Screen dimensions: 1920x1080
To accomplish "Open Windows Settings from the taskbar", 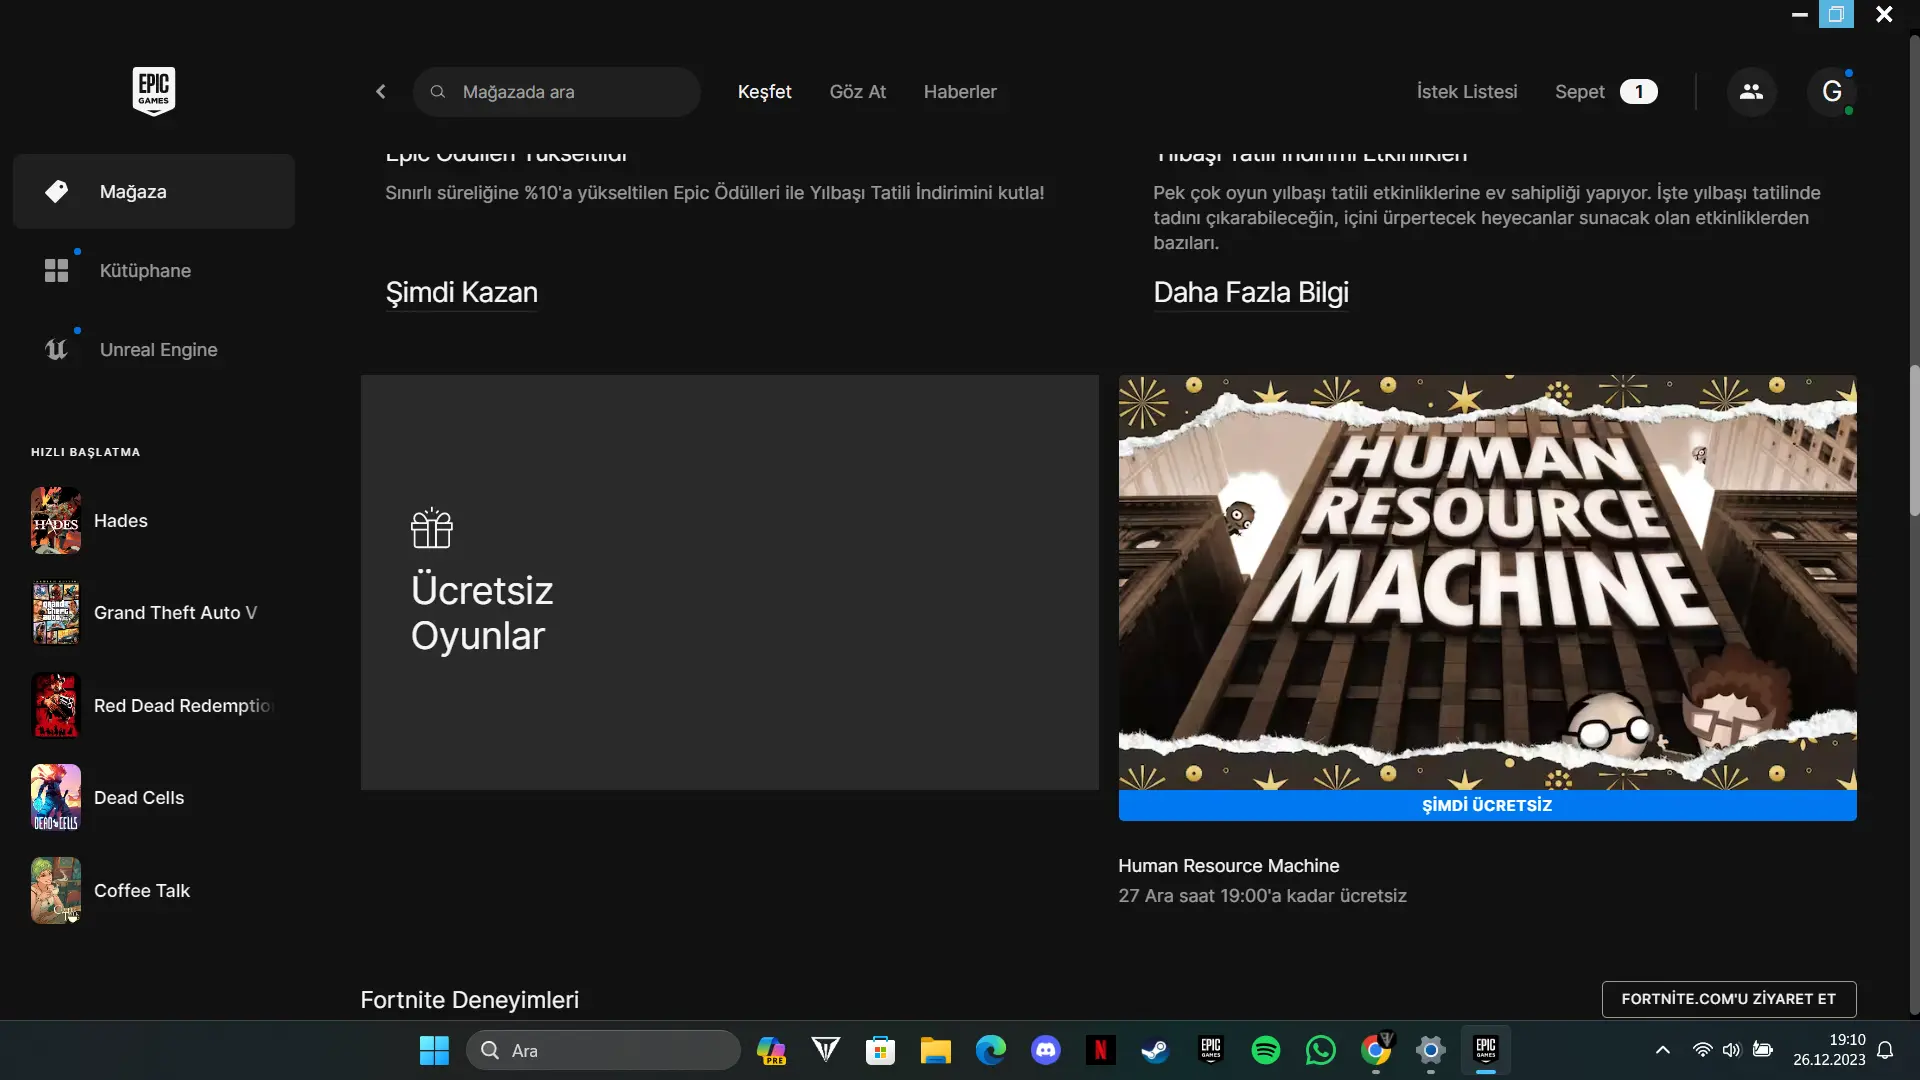I will (1431, 1050).
